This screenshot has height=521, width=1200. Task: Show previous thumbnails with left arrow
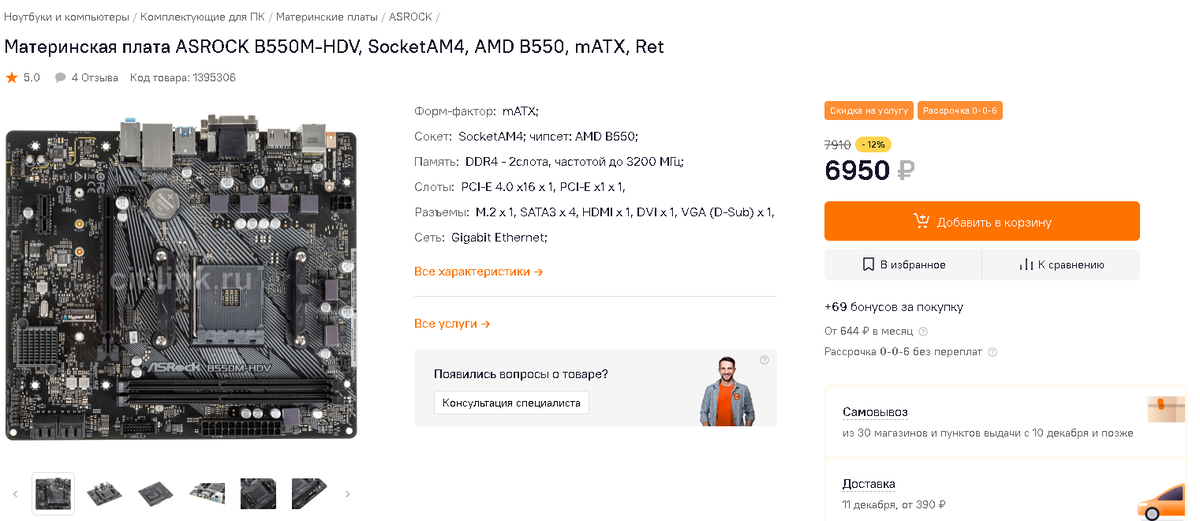point(15,494)
